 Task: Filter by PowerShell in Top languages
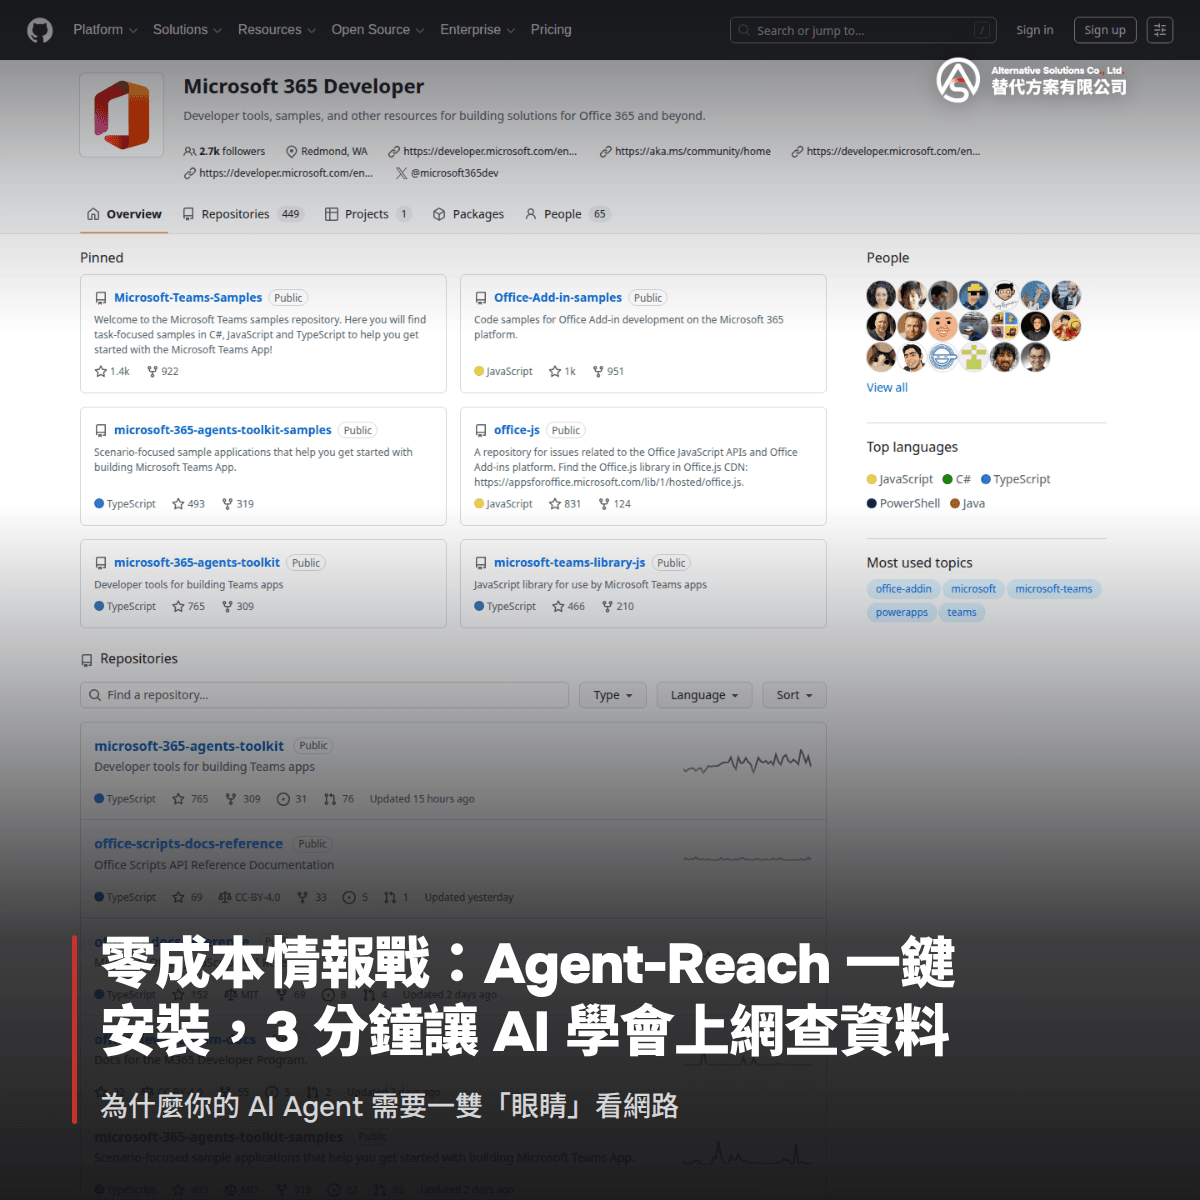point(904,503)
